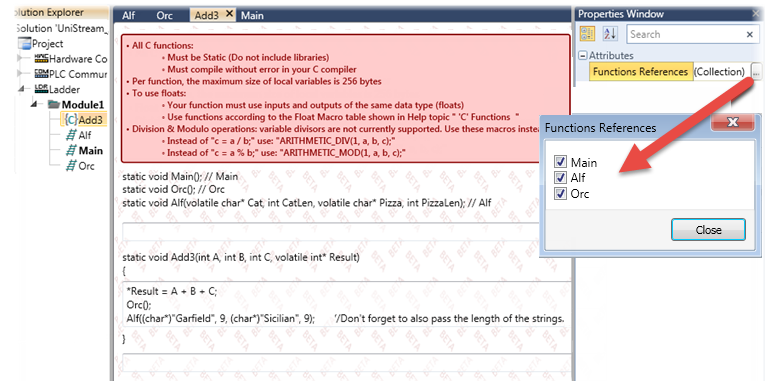765x381 pixels.
Task: Click the Alphabetical sort icon in Properties
Action: click(x=610, y=34)
